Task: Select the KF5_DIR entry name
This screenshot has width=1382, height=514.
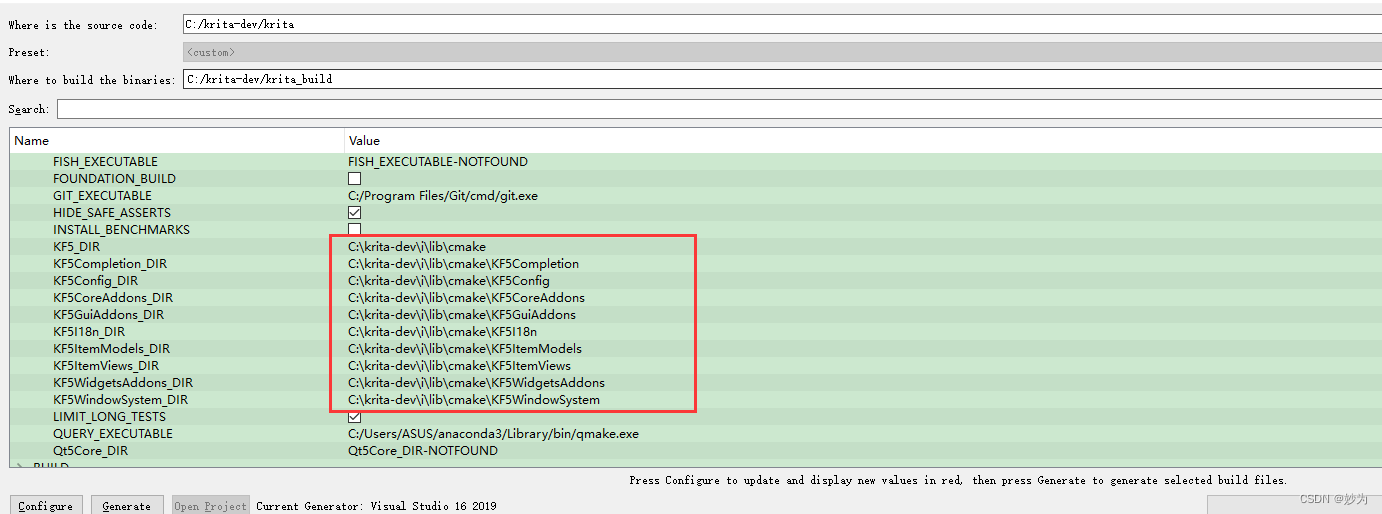Action: 76,247
